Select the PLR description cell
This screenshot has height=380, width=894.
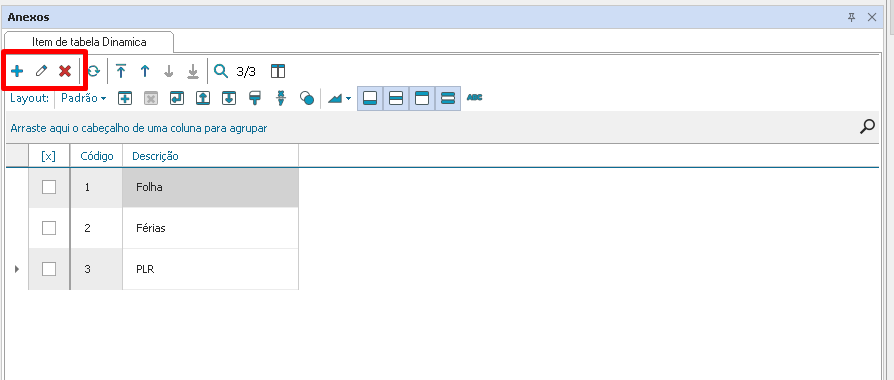pos(210,269)
